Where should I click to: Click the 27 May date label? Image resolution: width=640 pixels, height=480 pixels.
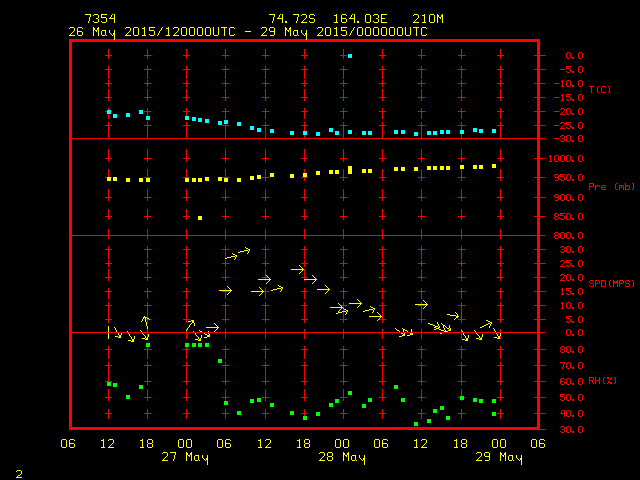click(186, 458)
